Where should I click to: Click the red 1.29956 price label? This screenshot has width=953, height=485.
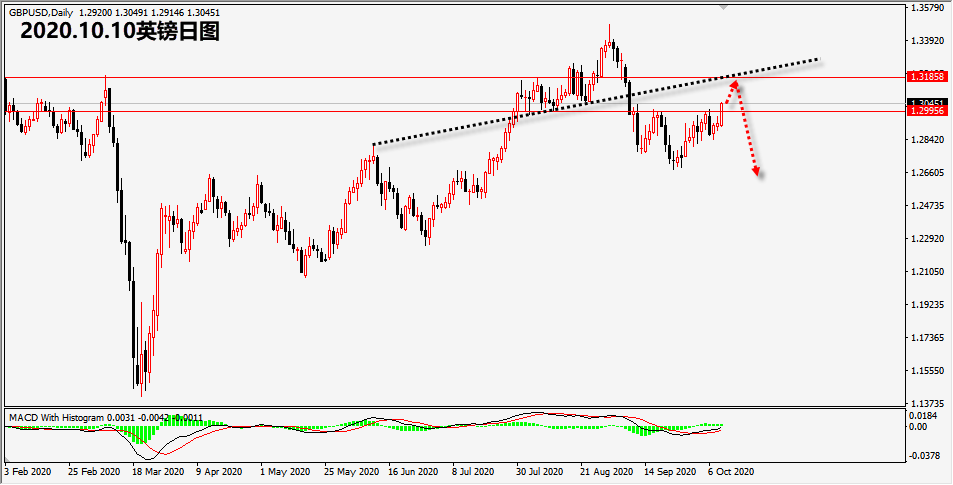tap(927, 111)
